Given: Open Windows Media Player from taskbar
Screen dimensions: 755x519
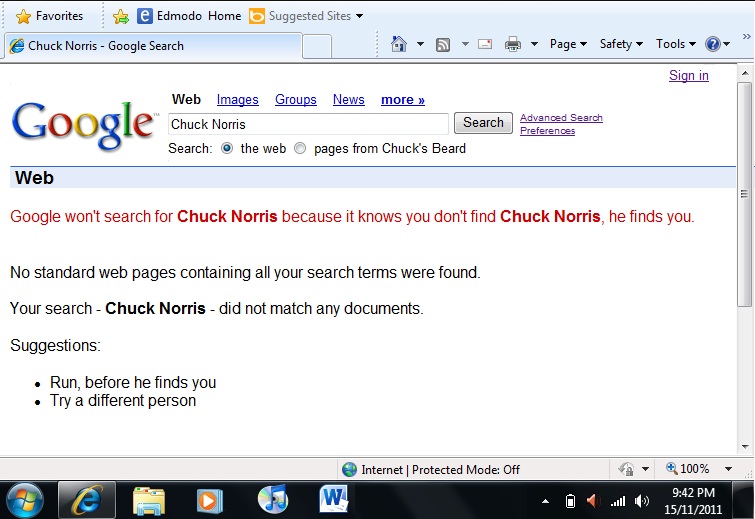Looking at the screenshot, I should click(210, 498).
